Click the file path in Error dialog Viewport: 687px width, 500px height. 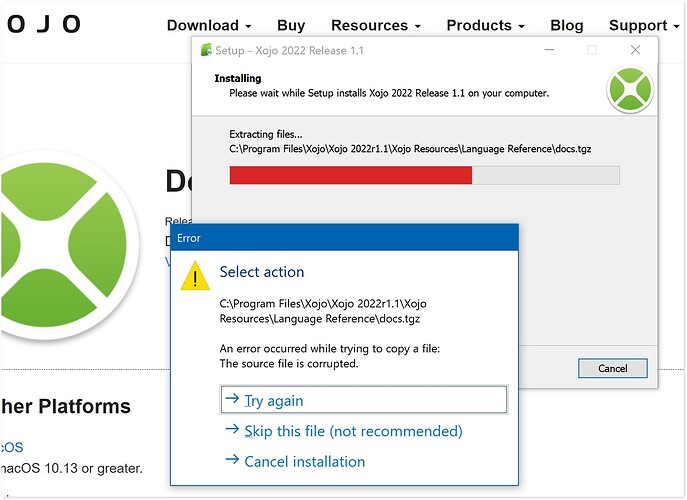pos(323,311)
